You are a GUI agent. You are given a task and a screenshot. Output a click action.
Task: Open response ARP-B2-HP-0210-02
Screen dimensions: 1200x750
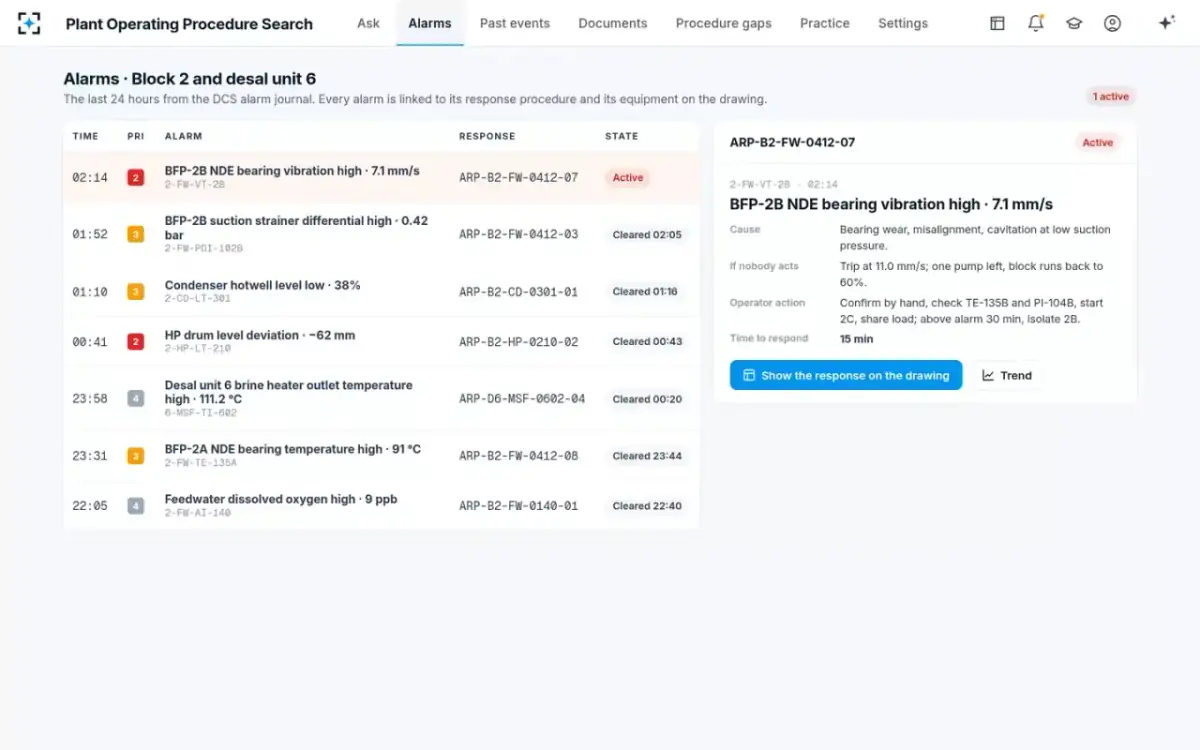pyautogui.click(x=519, y=342)
